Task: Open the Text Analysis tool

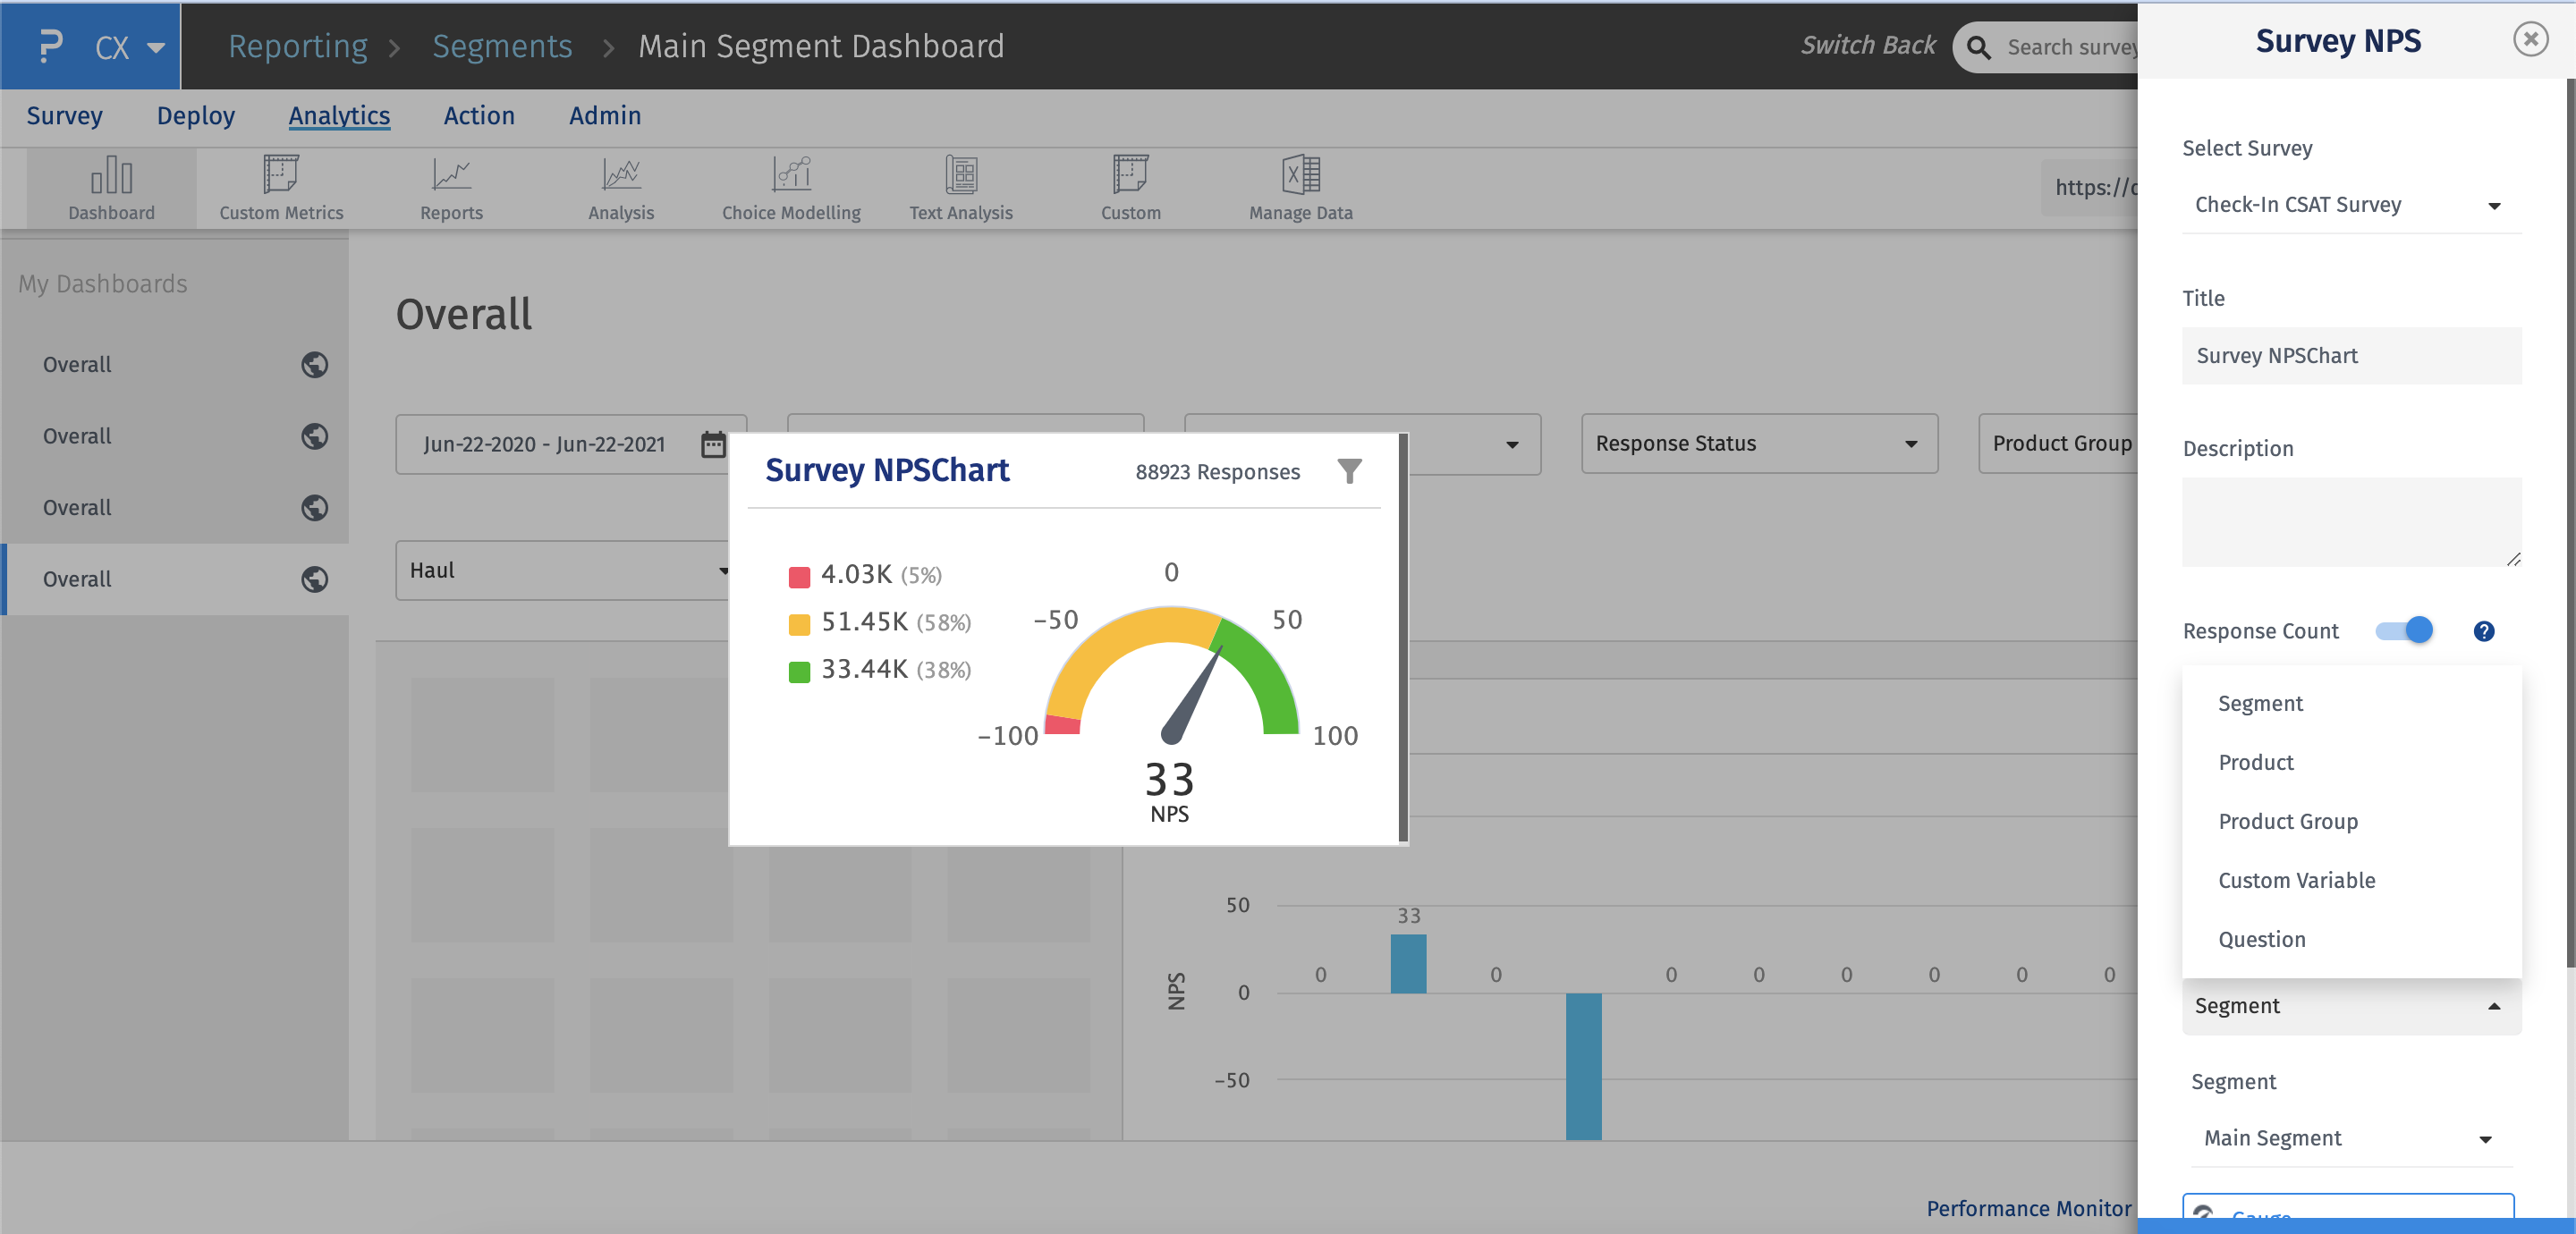Action: point(961,188)
